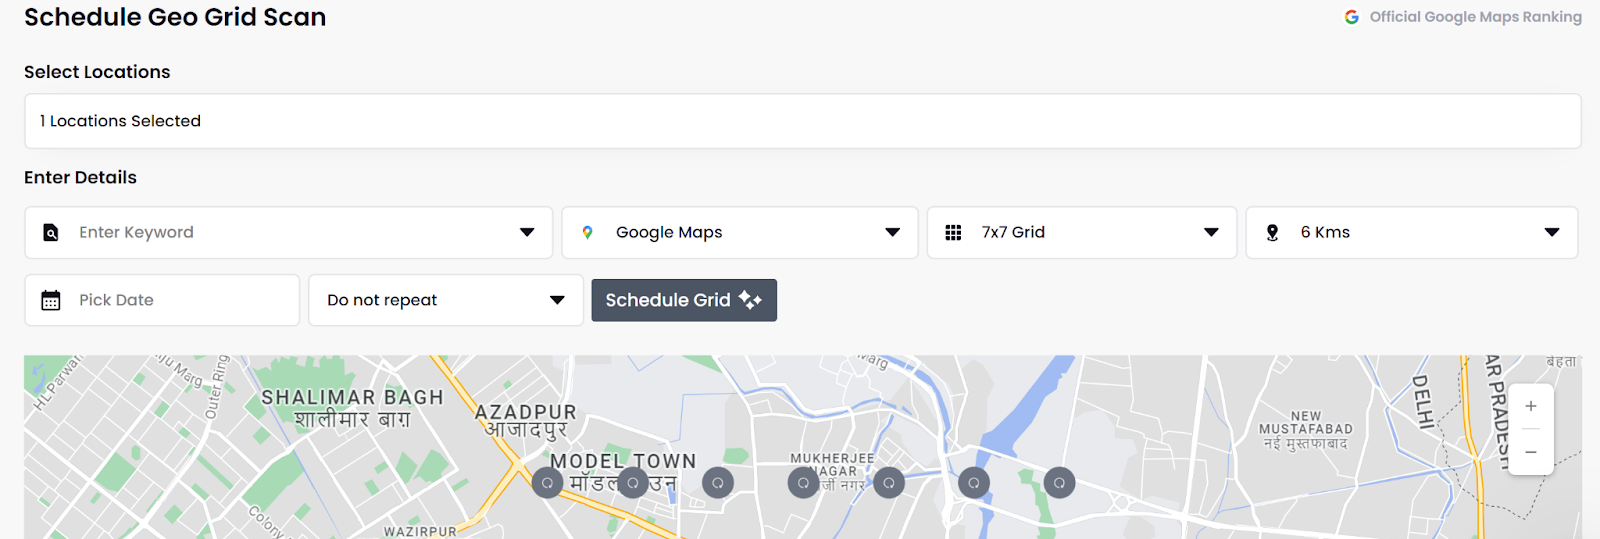Screen dimensions: 1600x539
Task: Zoom in on the map
Action: [x=1531, y=406]
